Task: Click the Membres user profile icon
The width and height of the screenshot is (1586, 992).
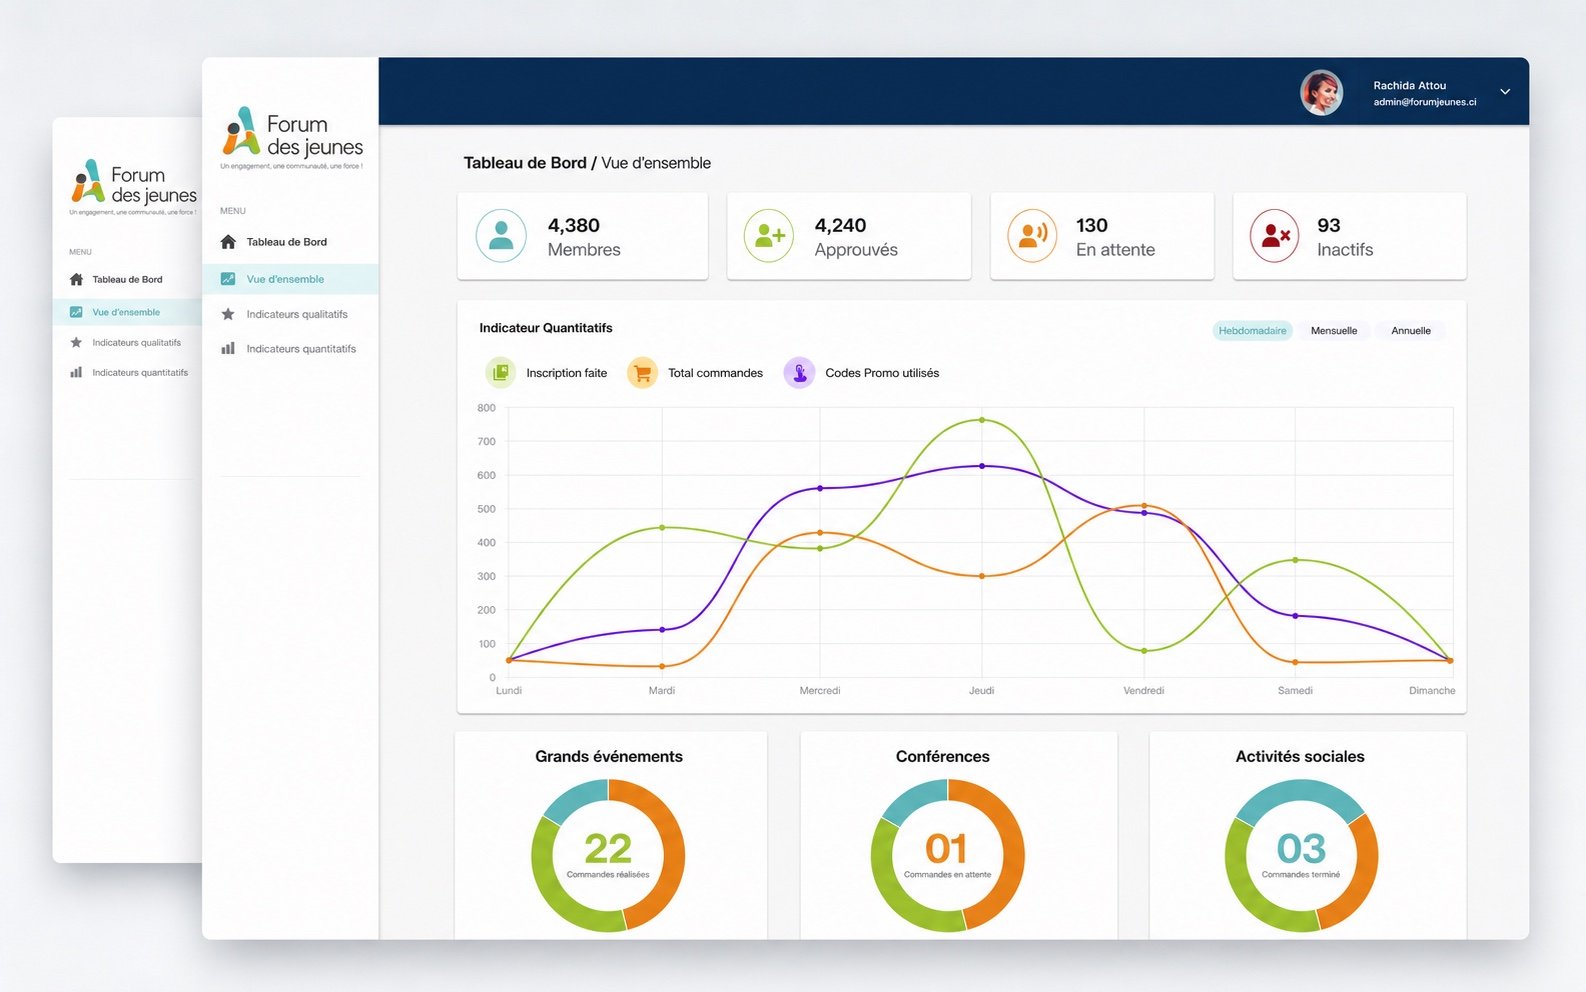Action: [x=501, y=236]
